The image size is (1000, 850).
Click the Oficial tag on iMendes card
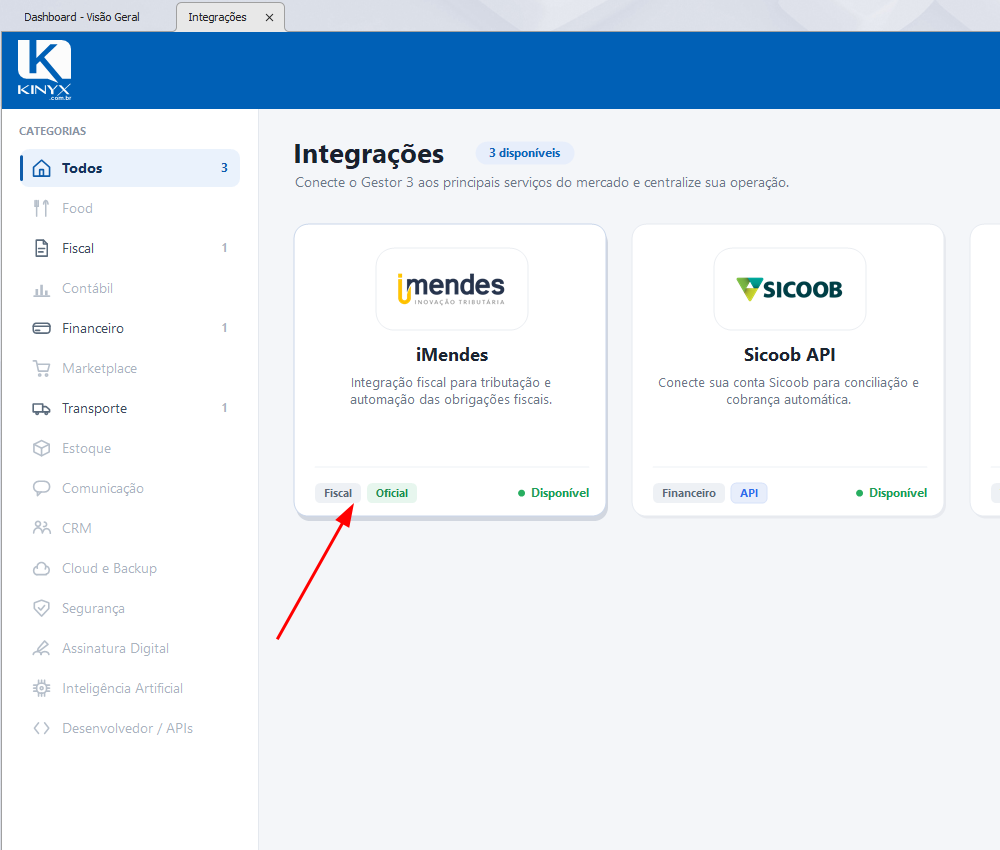(392, 493)
